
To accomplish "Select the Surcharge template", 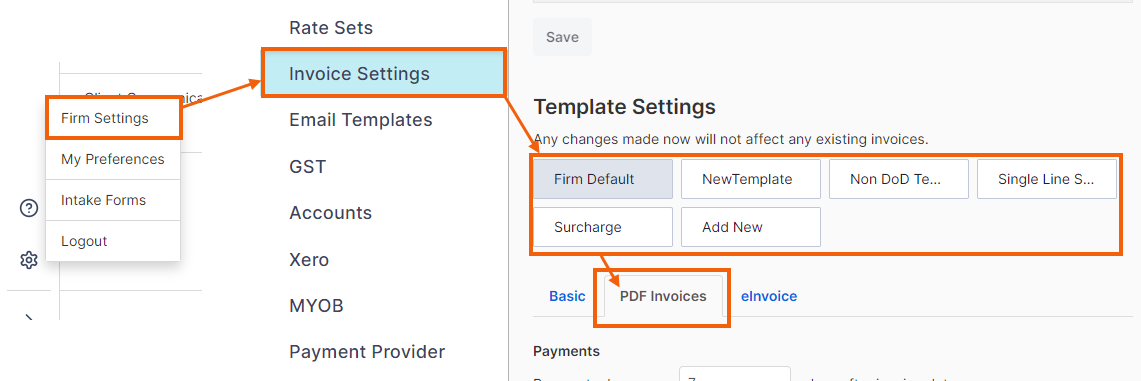I will (603, 227).
